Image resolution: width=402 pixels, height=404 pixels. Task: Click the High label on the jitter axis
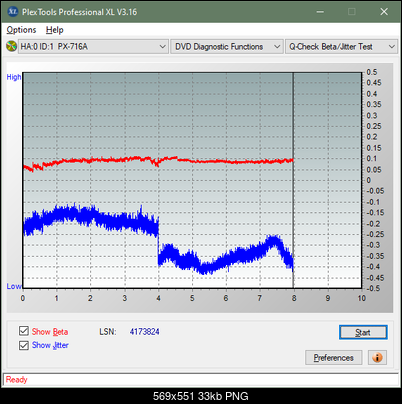14,77
